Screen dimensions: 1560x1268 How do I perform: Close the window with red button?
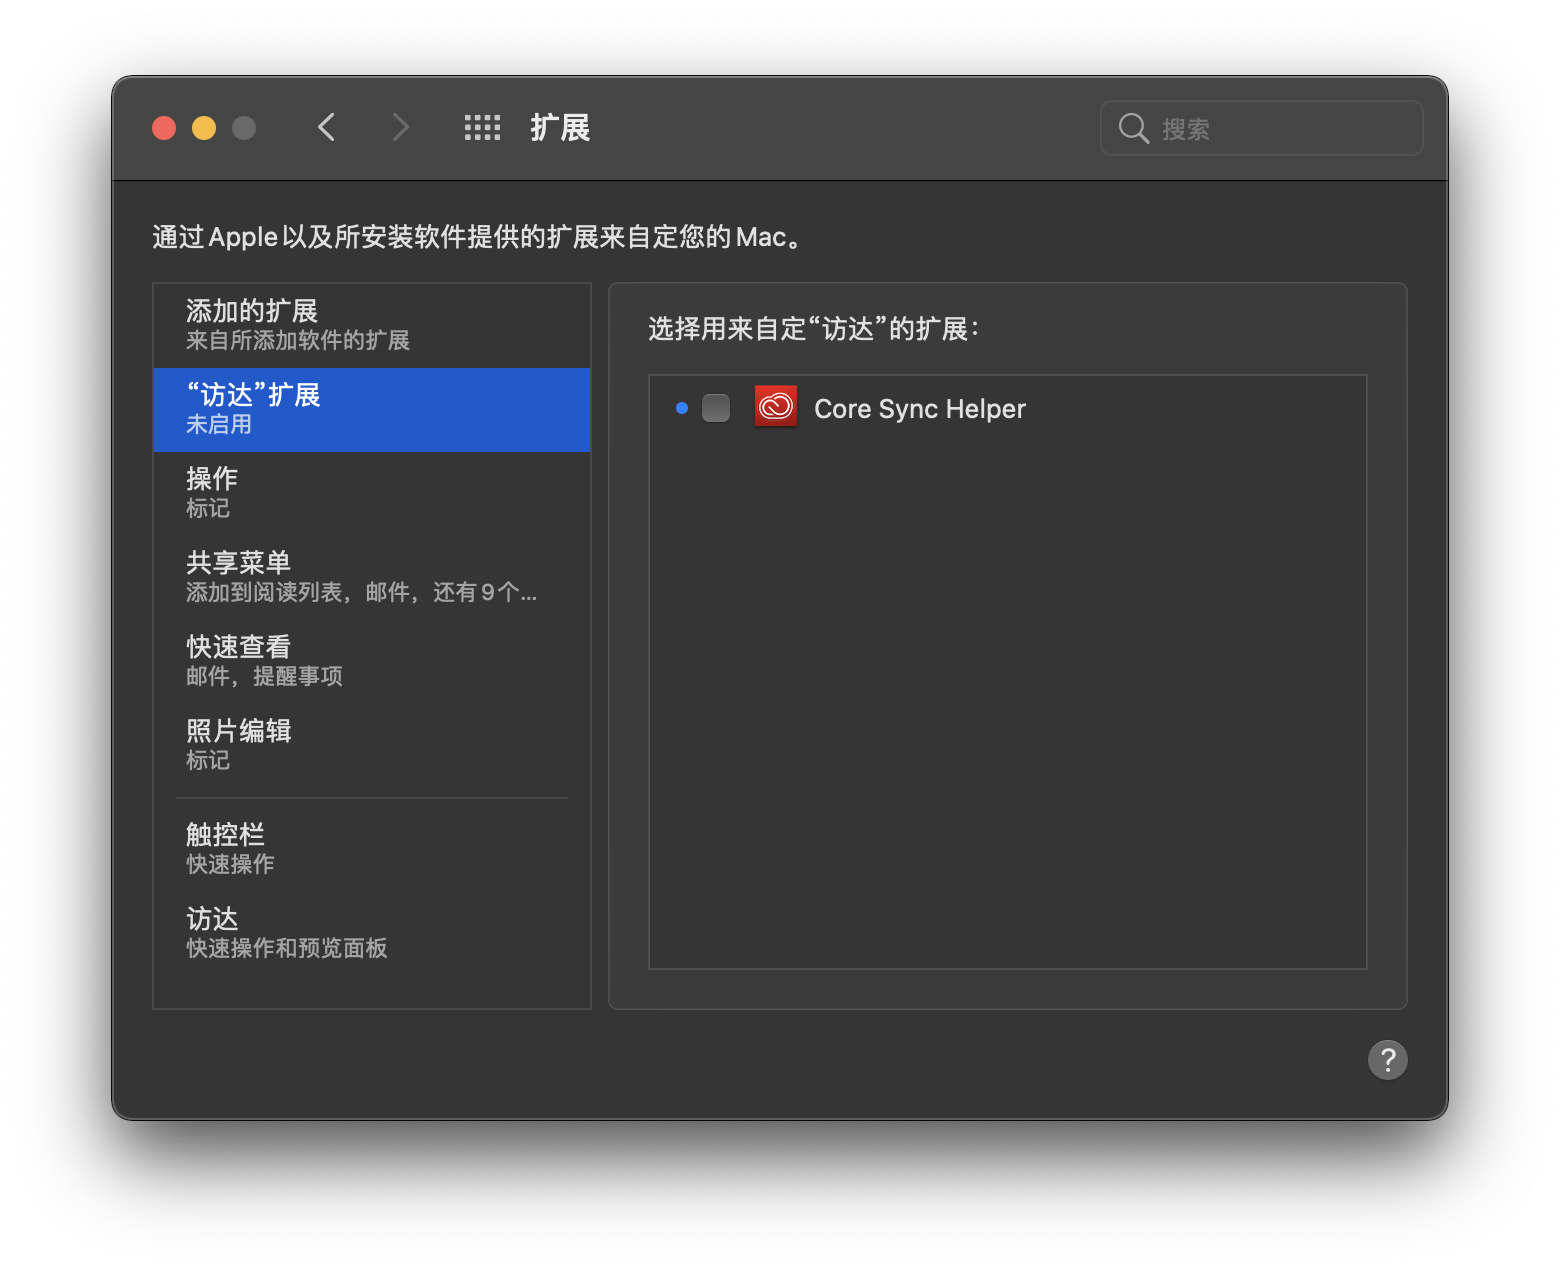[x=164, y=128]
